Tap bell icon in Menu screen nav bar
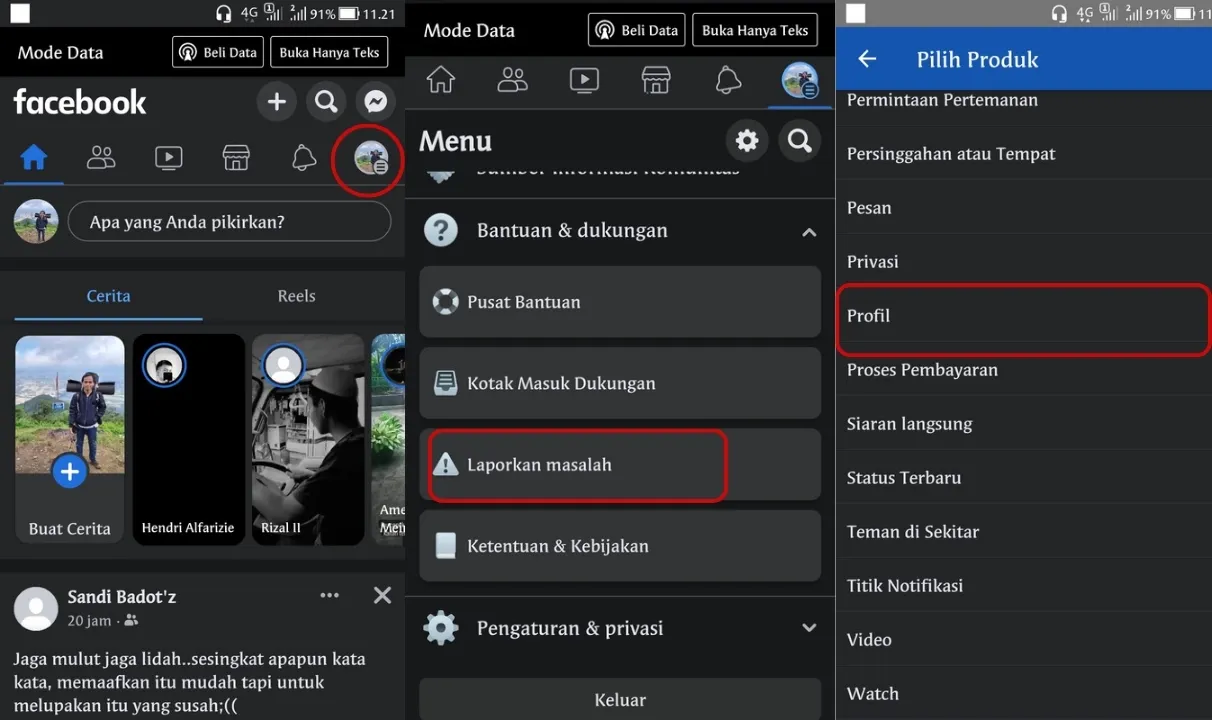Screen dimensions: 1212x720 [728, 81]
